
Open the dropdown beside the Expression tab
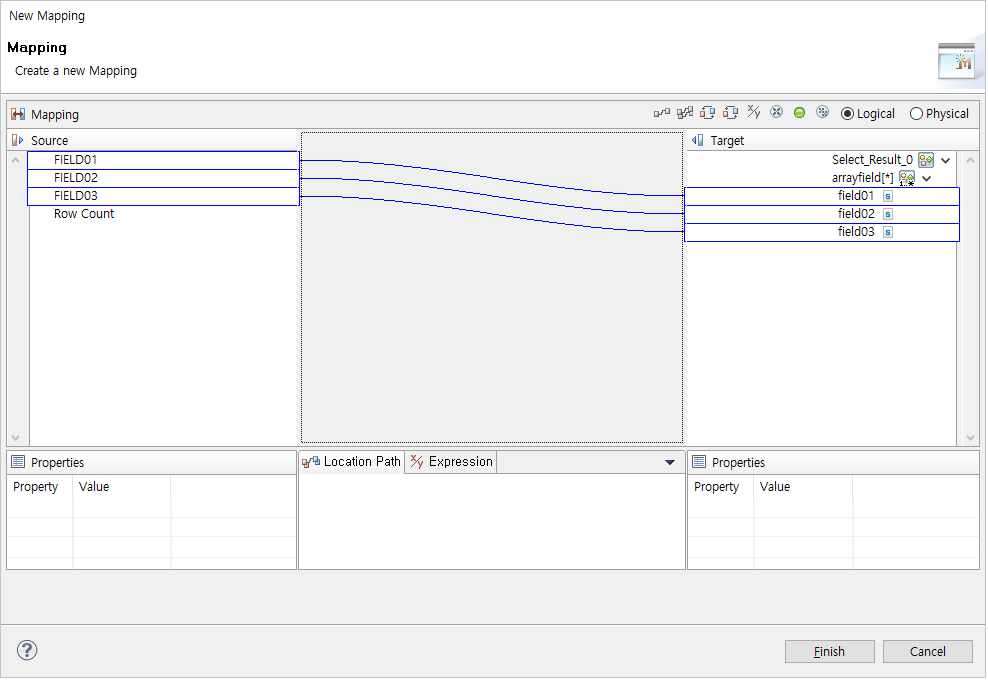pyautogui.click(x=668, y=461)
